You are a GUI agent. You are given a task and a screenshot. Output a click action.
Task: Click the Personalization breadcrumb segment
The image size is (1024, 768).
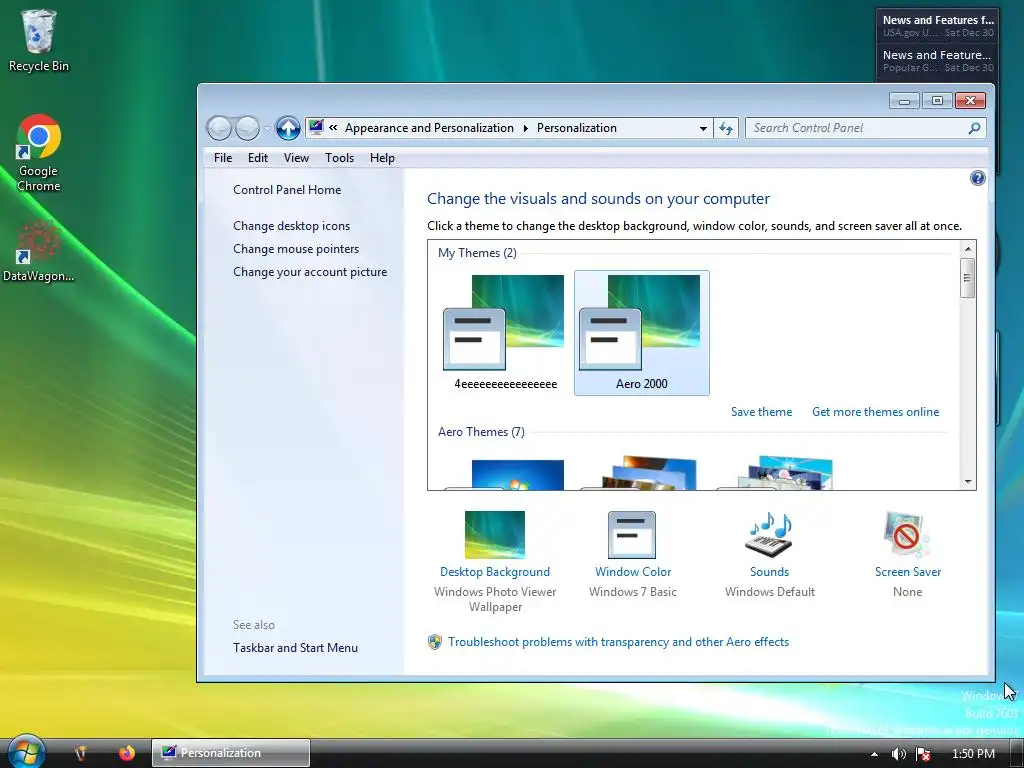point(577,128)
